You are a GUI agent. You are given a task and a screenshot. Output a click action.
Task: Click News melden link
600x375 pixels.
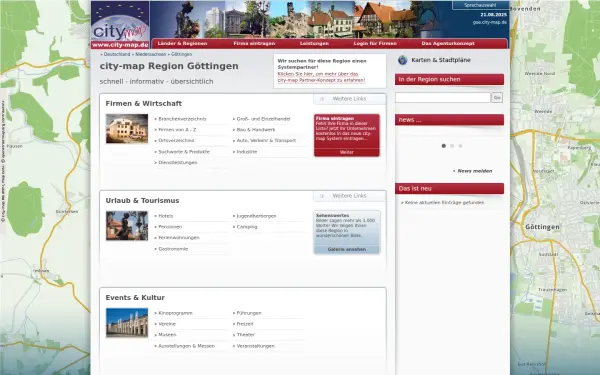(x=474, y=171)
